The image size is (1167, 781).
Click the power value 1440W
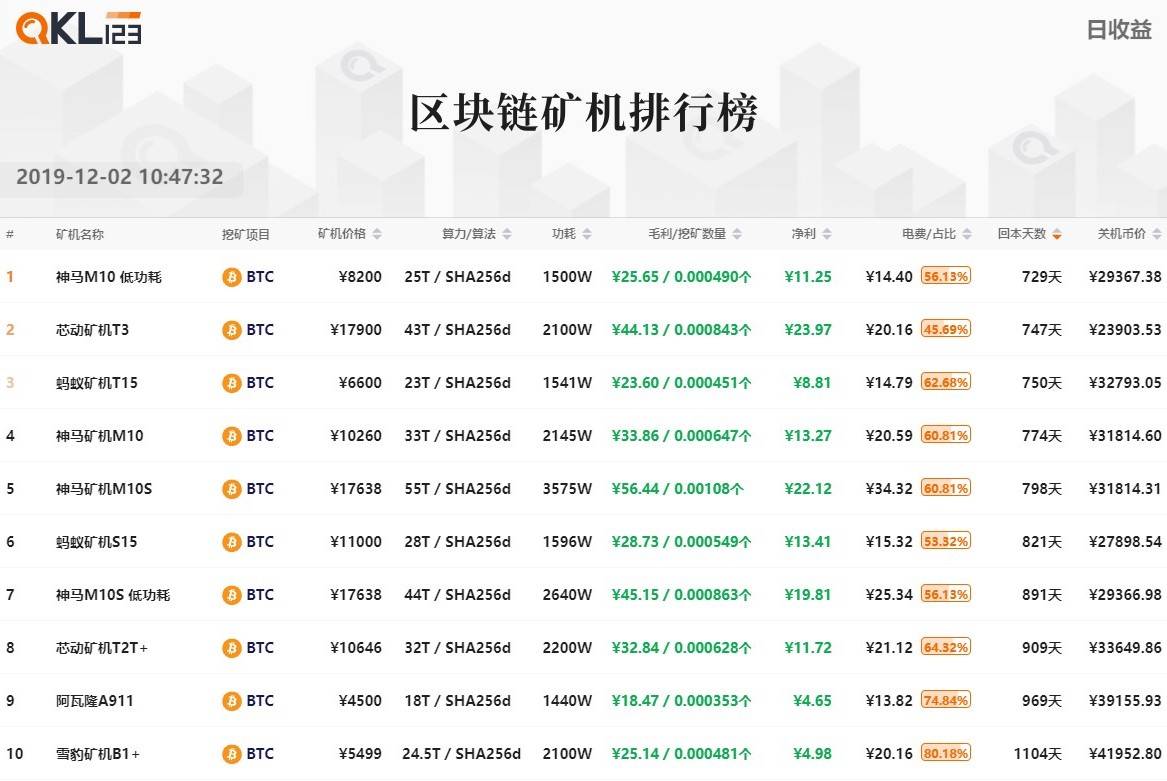567,701
